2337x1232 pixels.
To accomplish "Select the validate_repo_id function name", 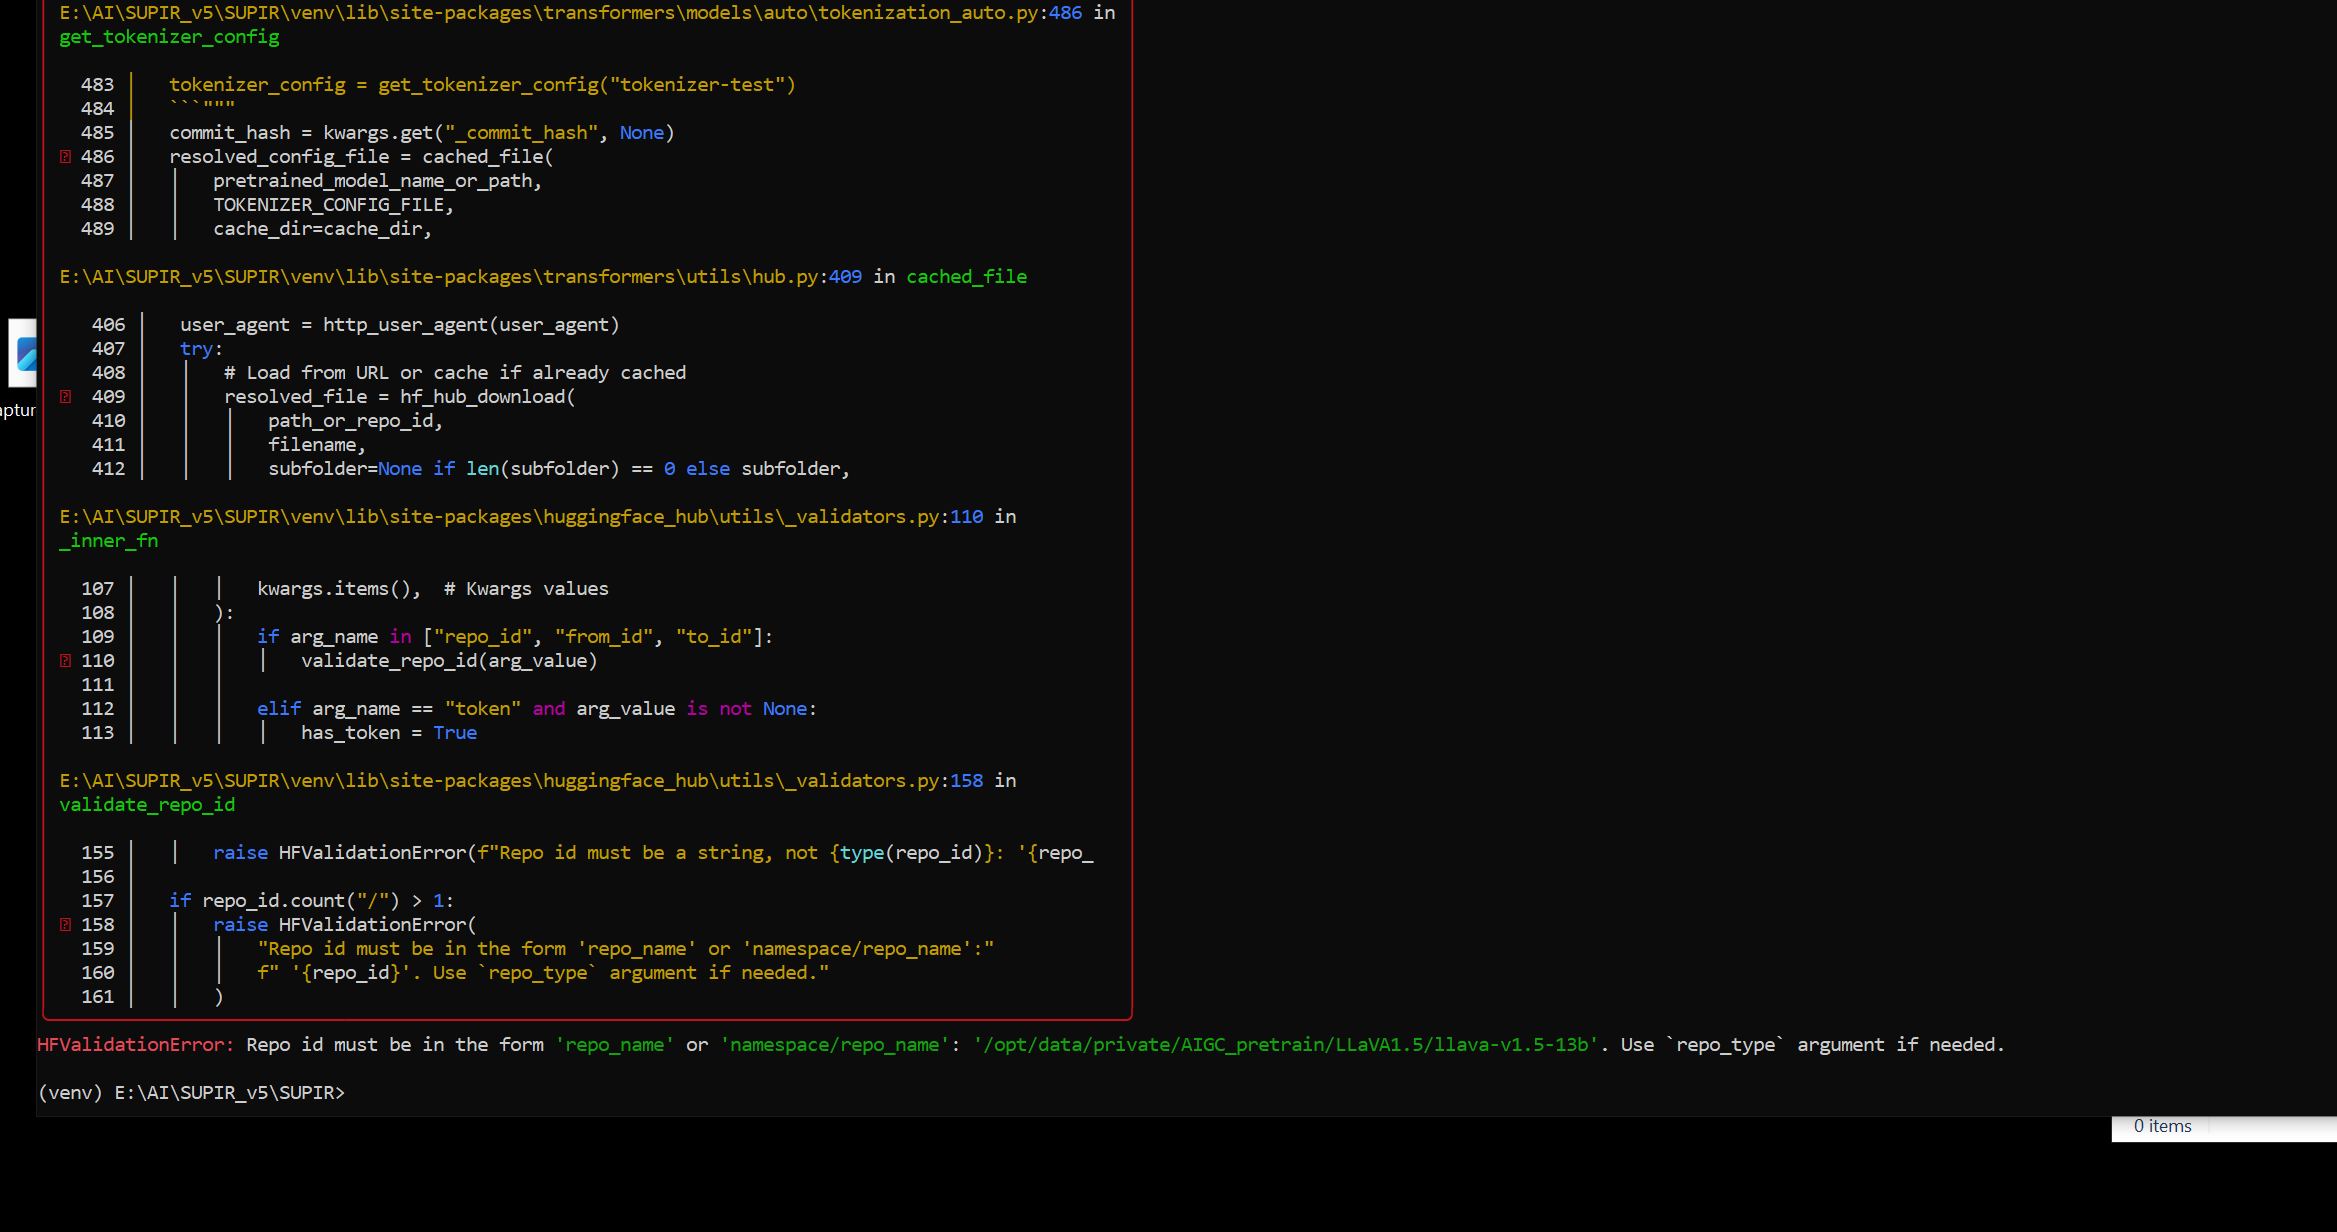I will pos(146,804).
